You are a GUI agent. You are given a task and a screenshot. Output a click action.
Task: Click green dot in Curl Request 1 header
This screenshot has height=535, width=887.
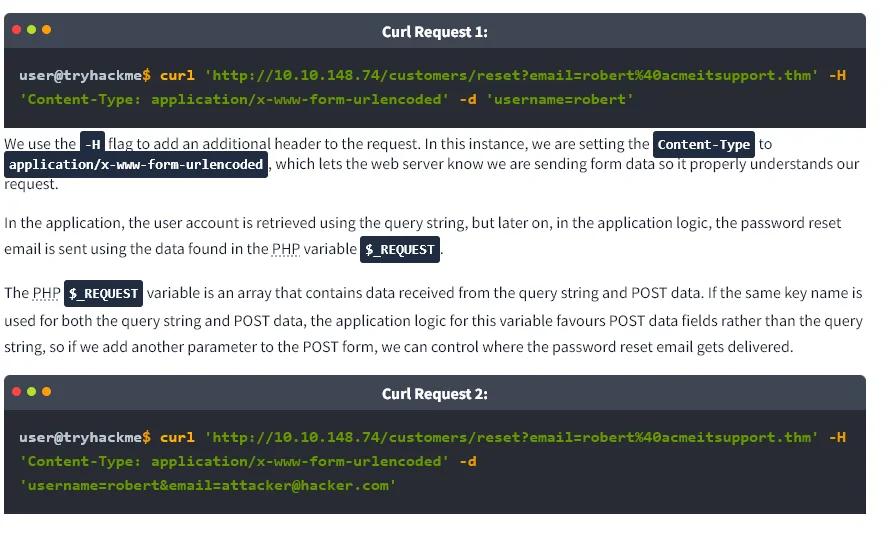click(x=32, y=29)
